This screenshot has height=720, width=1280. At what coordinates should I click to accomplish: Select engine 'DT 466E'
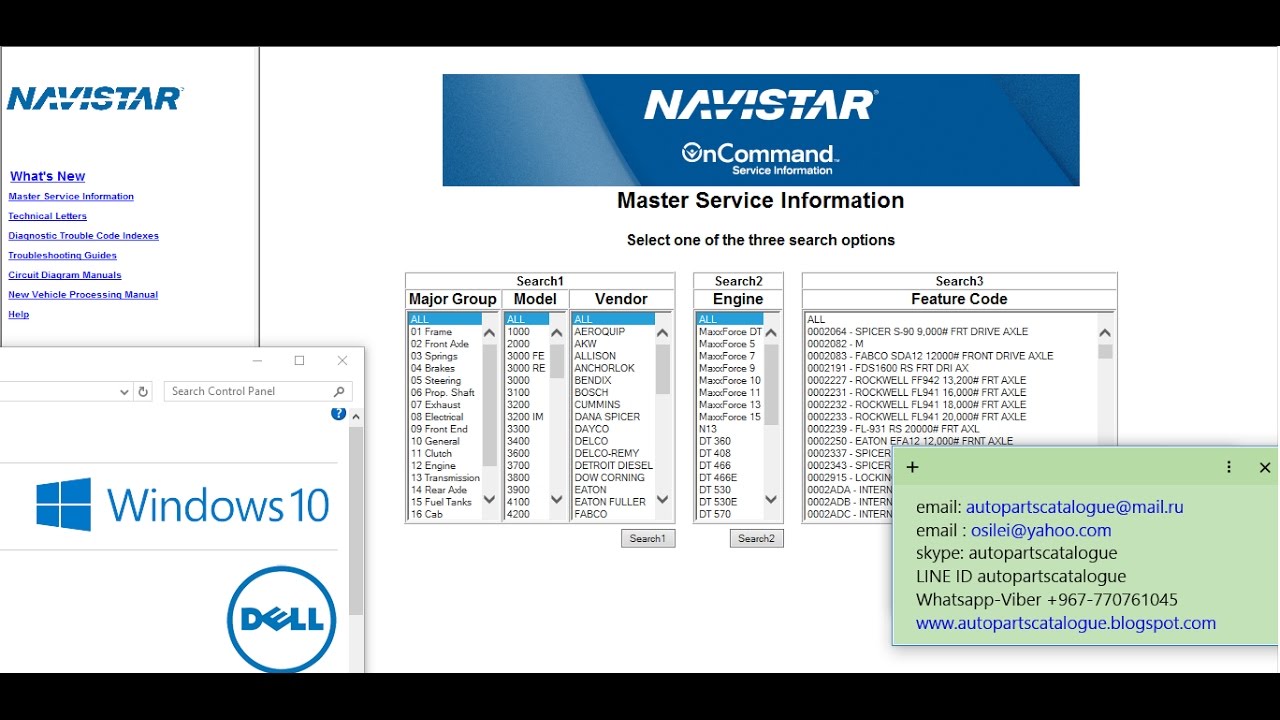[730, 478]
